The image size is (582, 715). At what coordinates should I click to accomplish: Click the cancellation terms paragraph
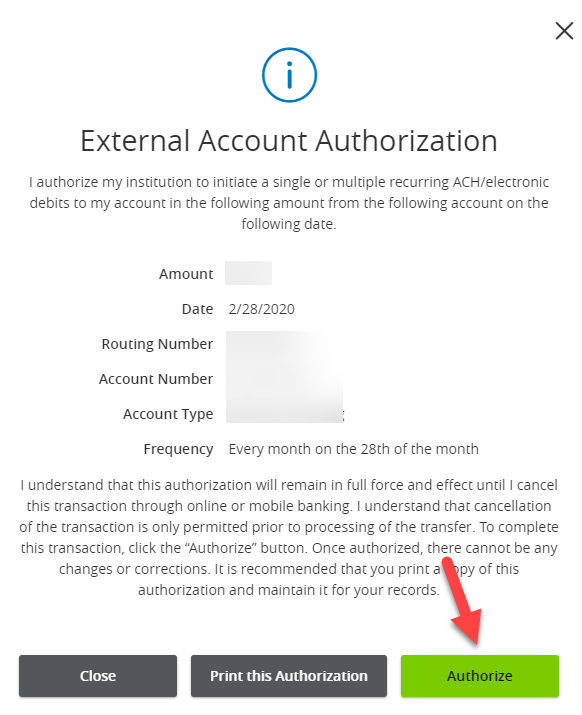[289, 537]
